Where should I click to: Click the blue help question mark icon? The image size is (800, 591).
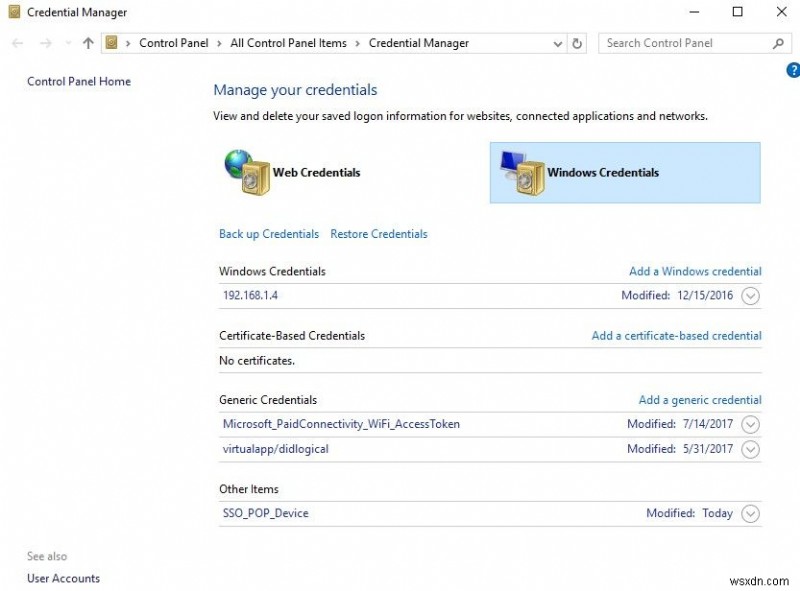click(793, 70)
